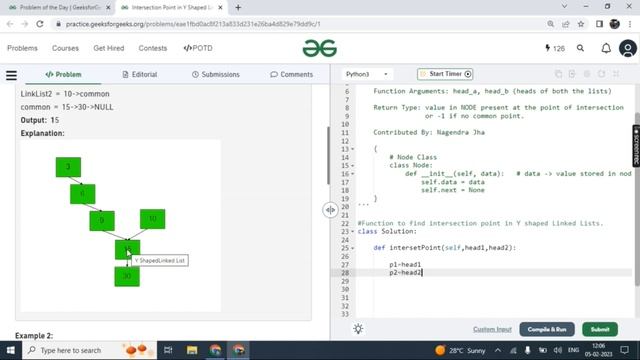Bookmark this page with the star icon

click(581, 24)
